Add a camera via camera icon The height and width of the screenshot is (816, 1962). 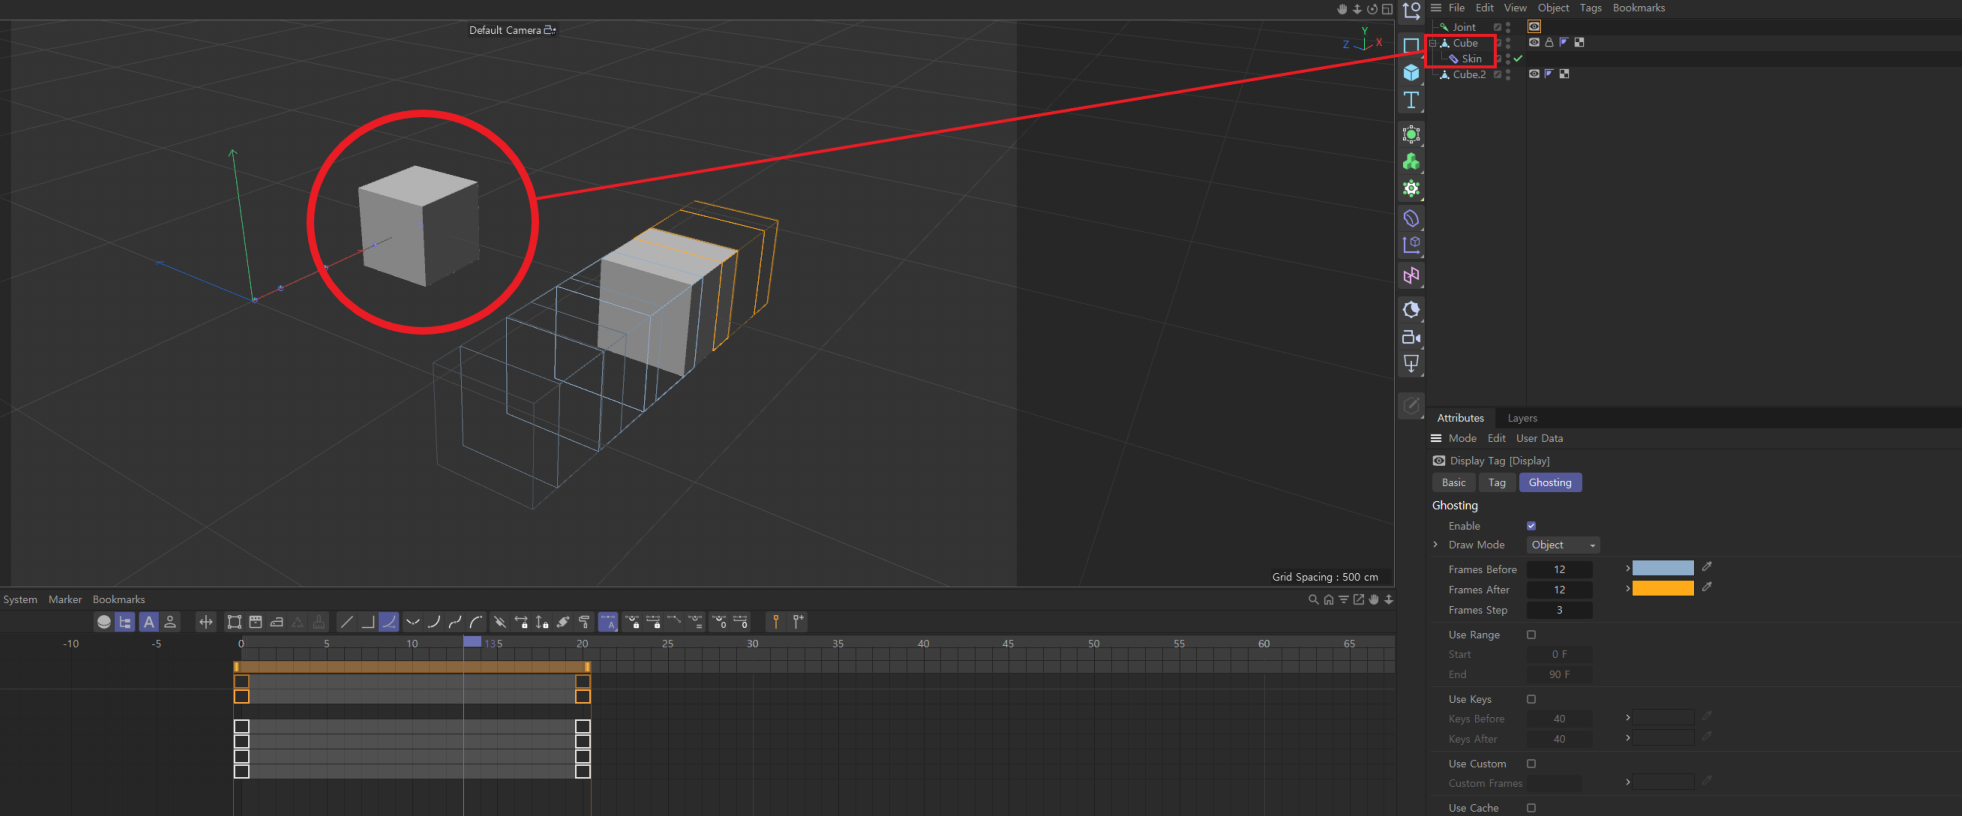tap(1411, 337)
